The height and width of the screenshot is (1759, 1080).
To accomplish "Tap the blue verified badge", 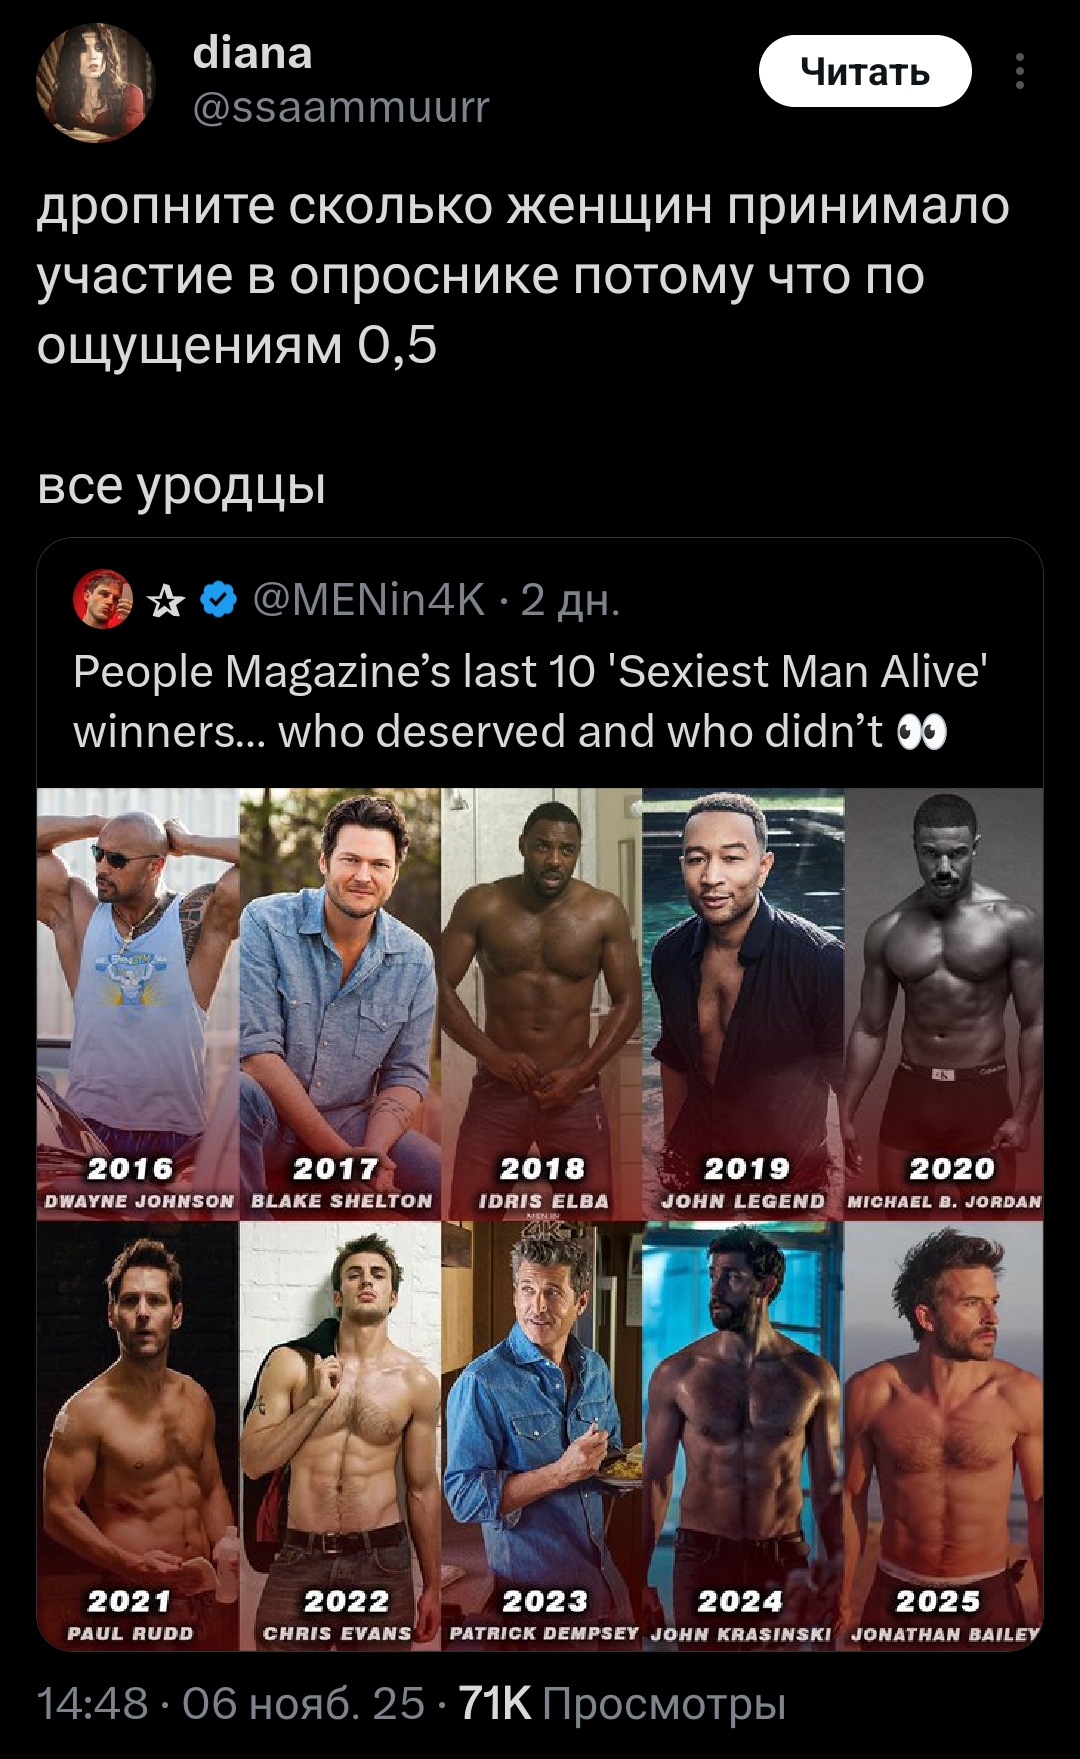I will tap(219, 600).
